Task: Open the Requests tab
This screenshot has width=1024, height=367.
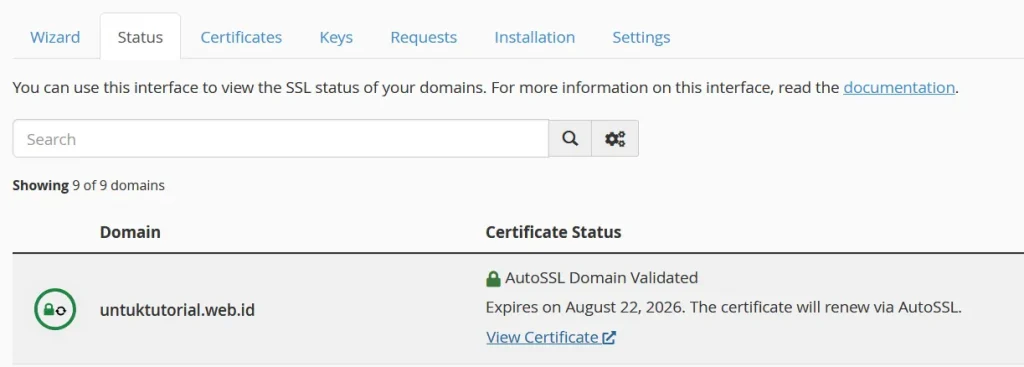Action: point(424,37)
